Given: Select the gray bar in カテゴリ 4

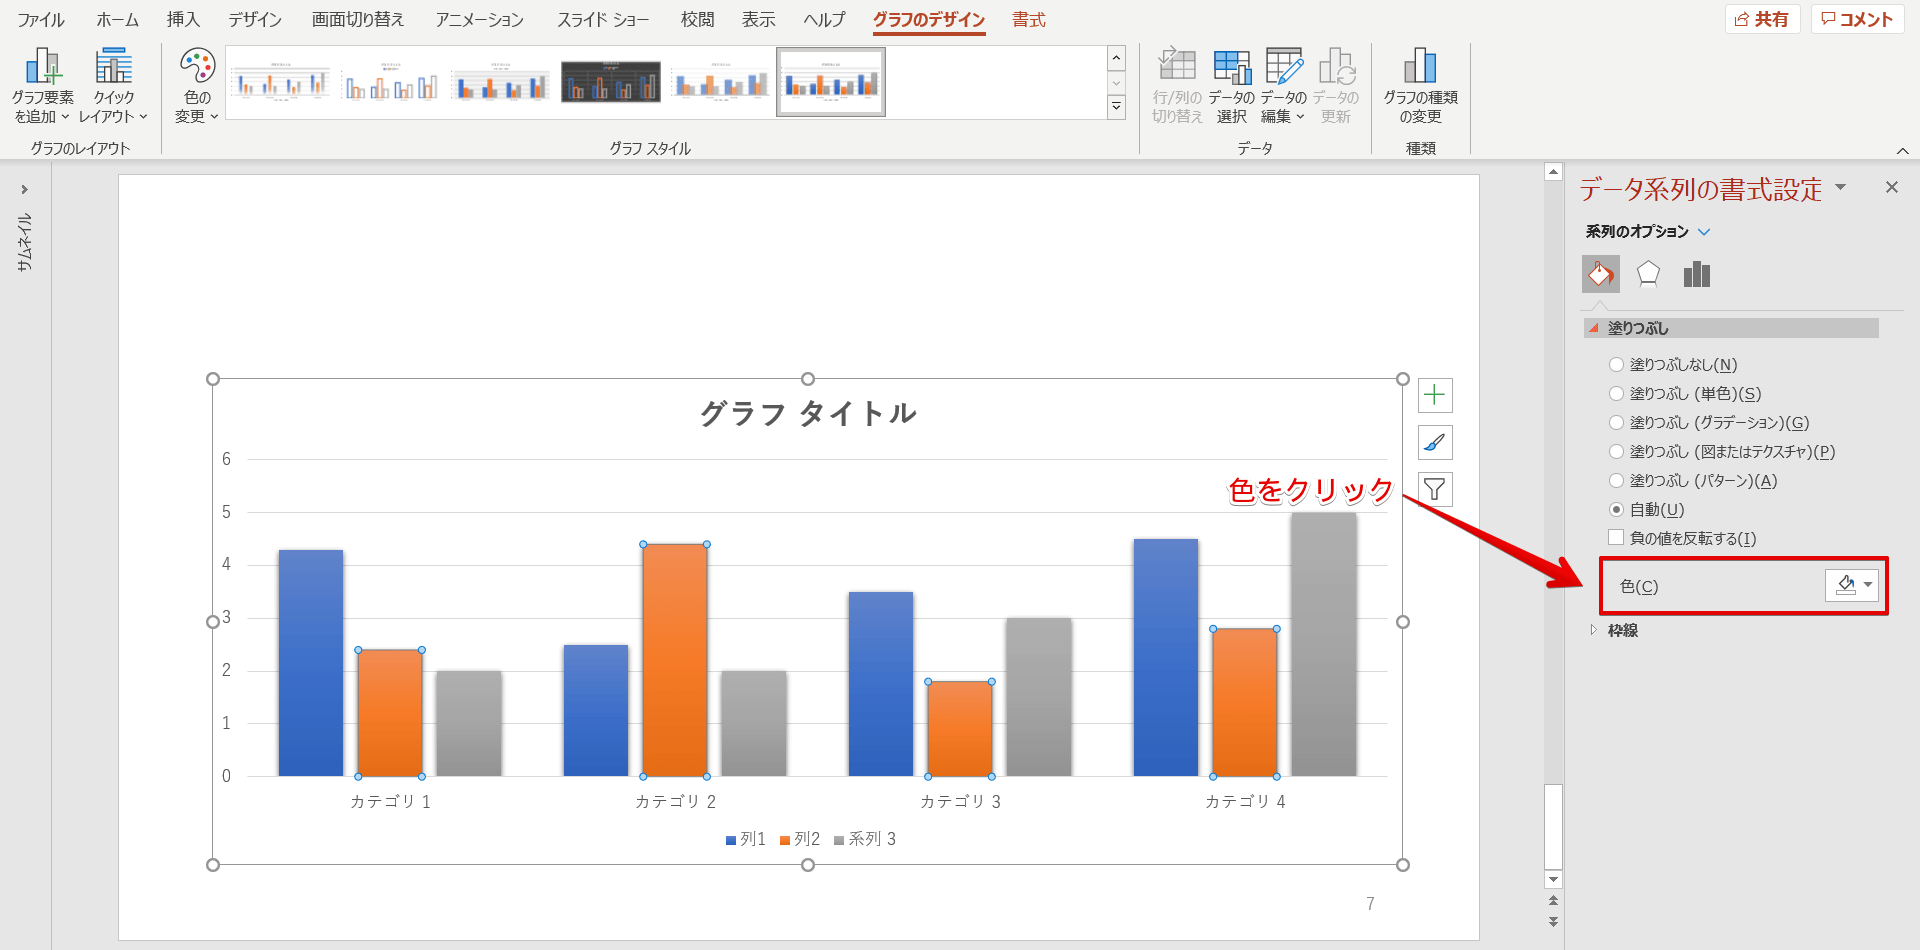Looking at the screenshot, I should (1324, 644).
